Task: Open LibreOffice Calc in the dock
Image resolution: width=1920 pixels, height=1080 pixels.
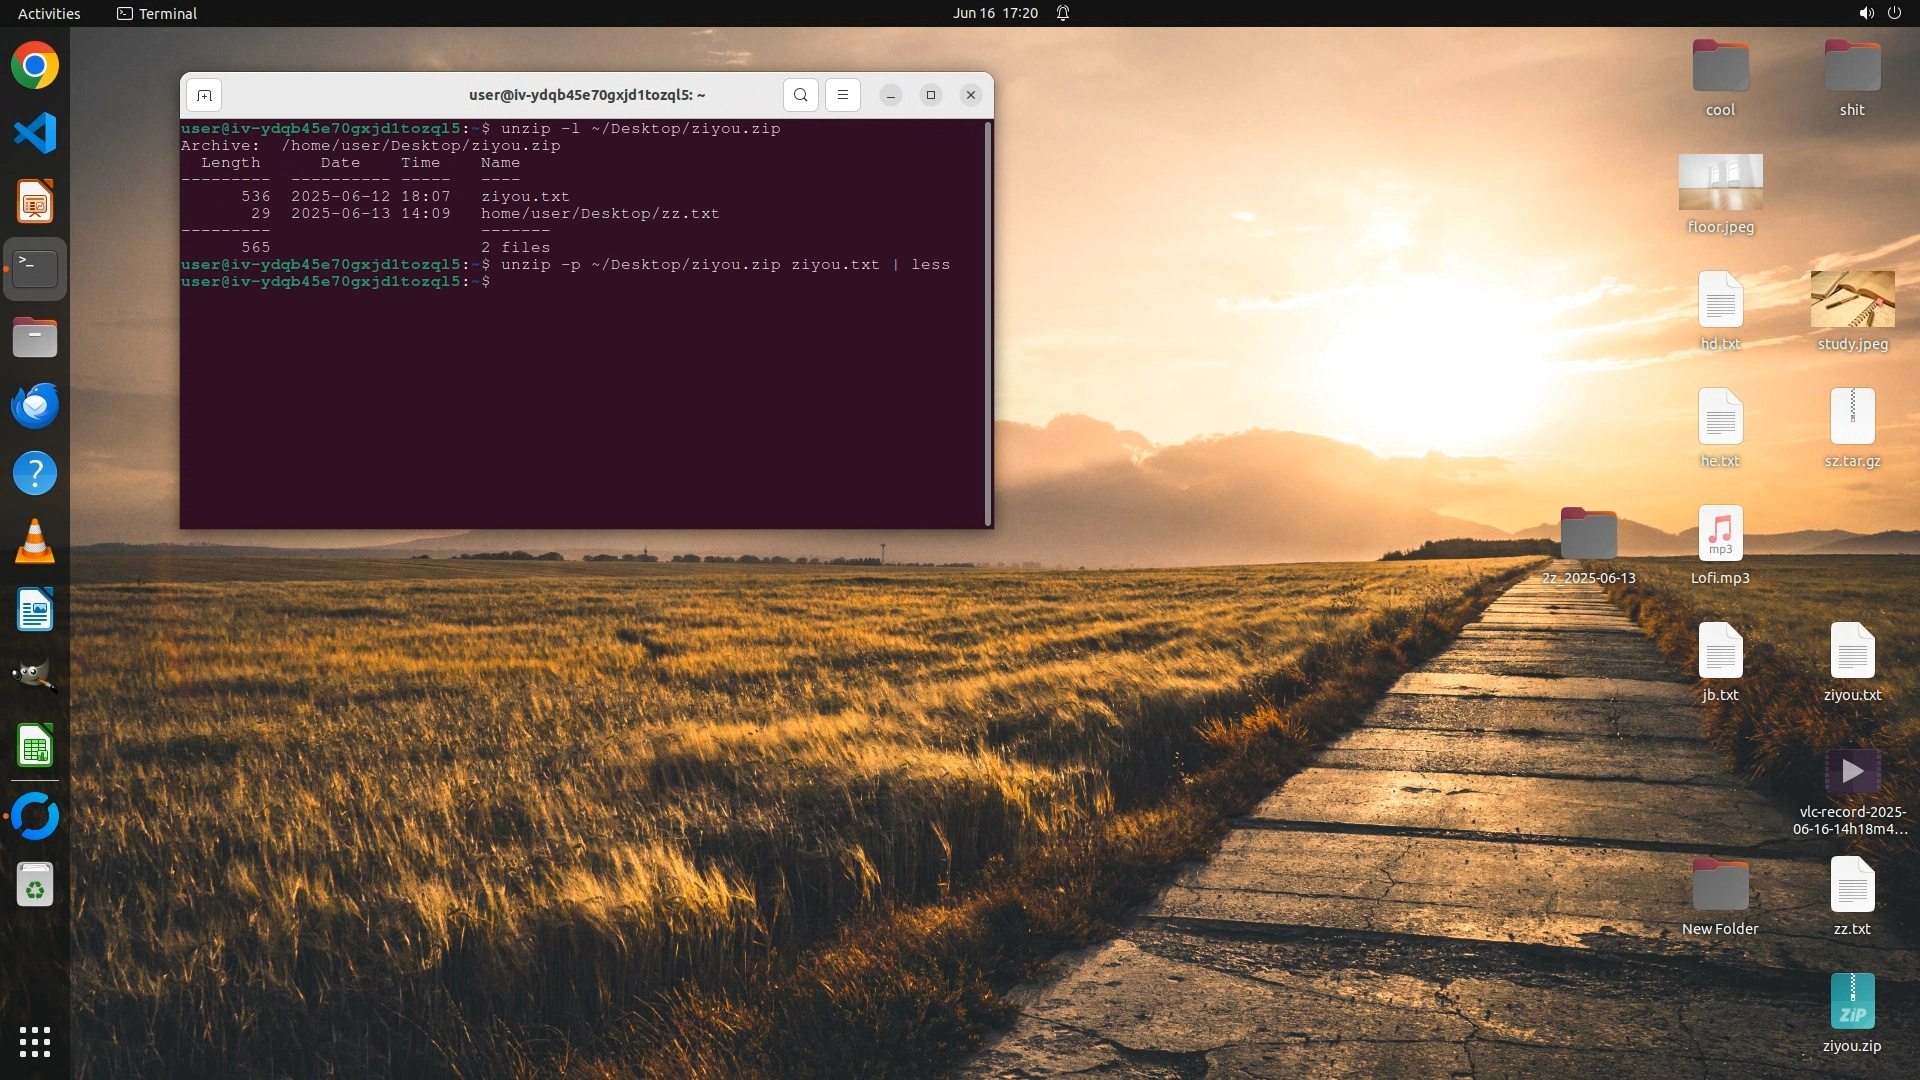Action: coord(35,746)
